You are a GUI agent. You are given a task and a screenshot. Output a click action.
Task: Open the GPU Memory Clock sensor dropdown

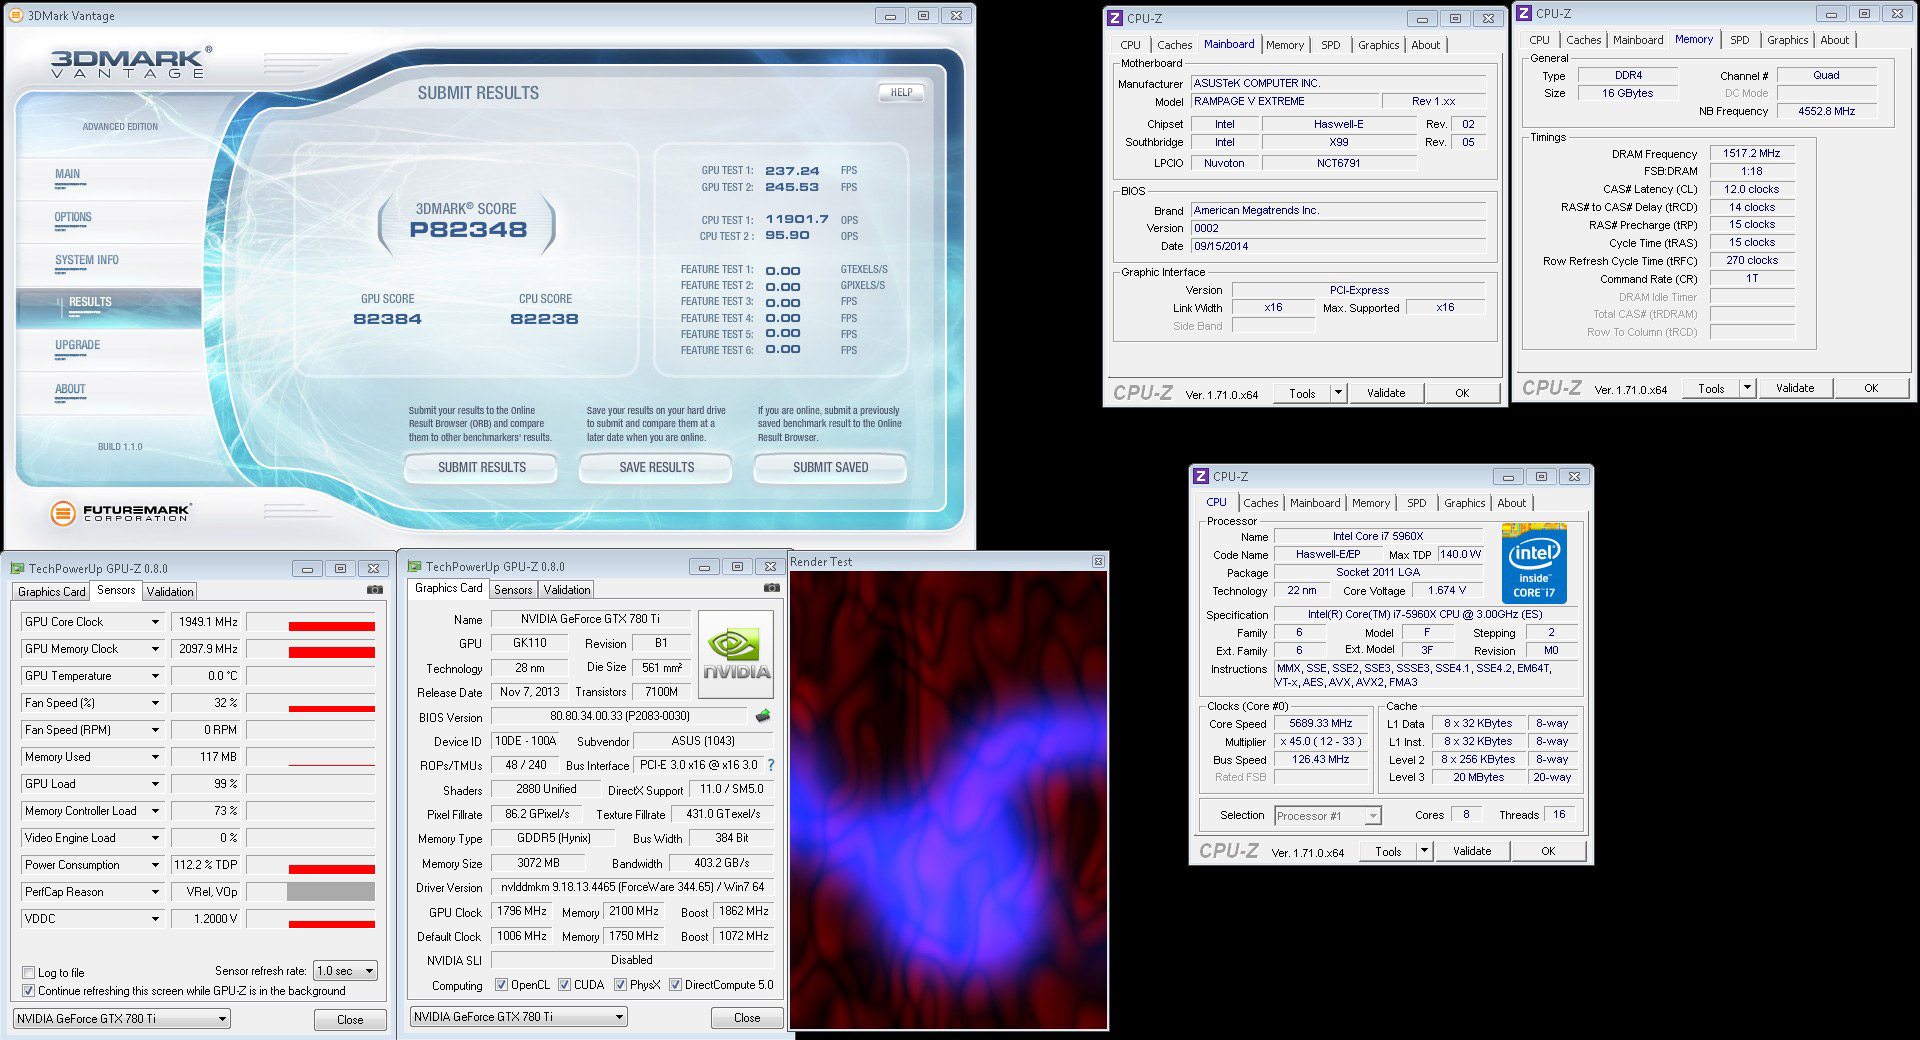point(155,649)
